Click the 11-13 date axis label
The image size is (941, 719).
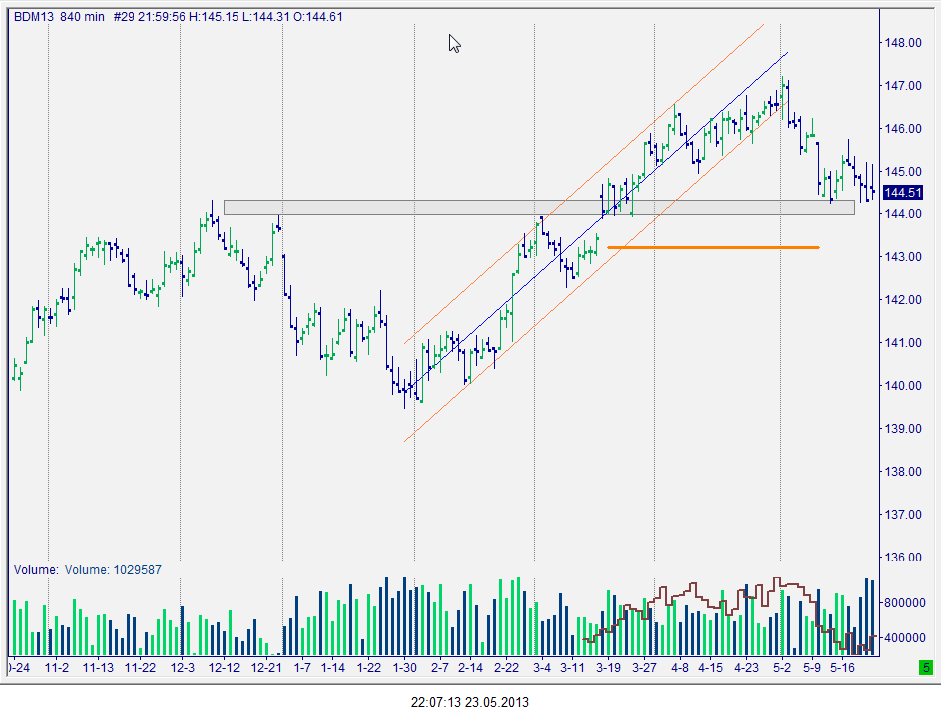coord(98,667)
